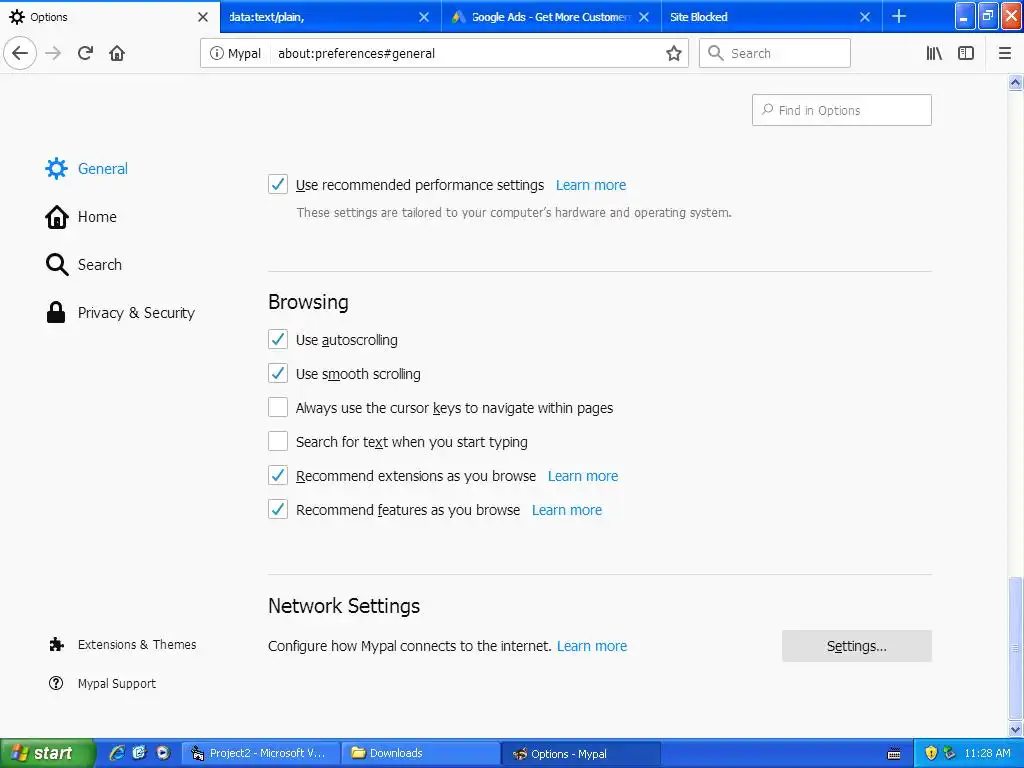Bookmark this page with the star icon

673,53
